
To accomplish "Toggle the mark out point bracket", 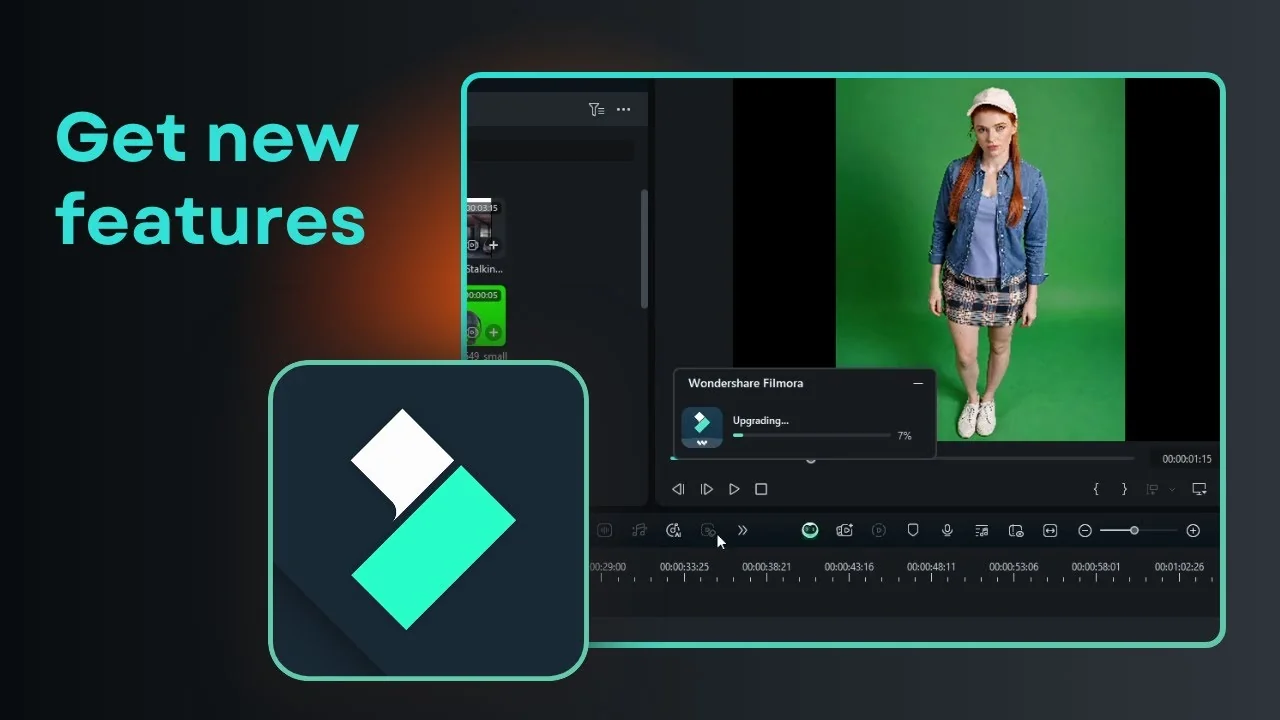I will click(x=1122, y=489).
